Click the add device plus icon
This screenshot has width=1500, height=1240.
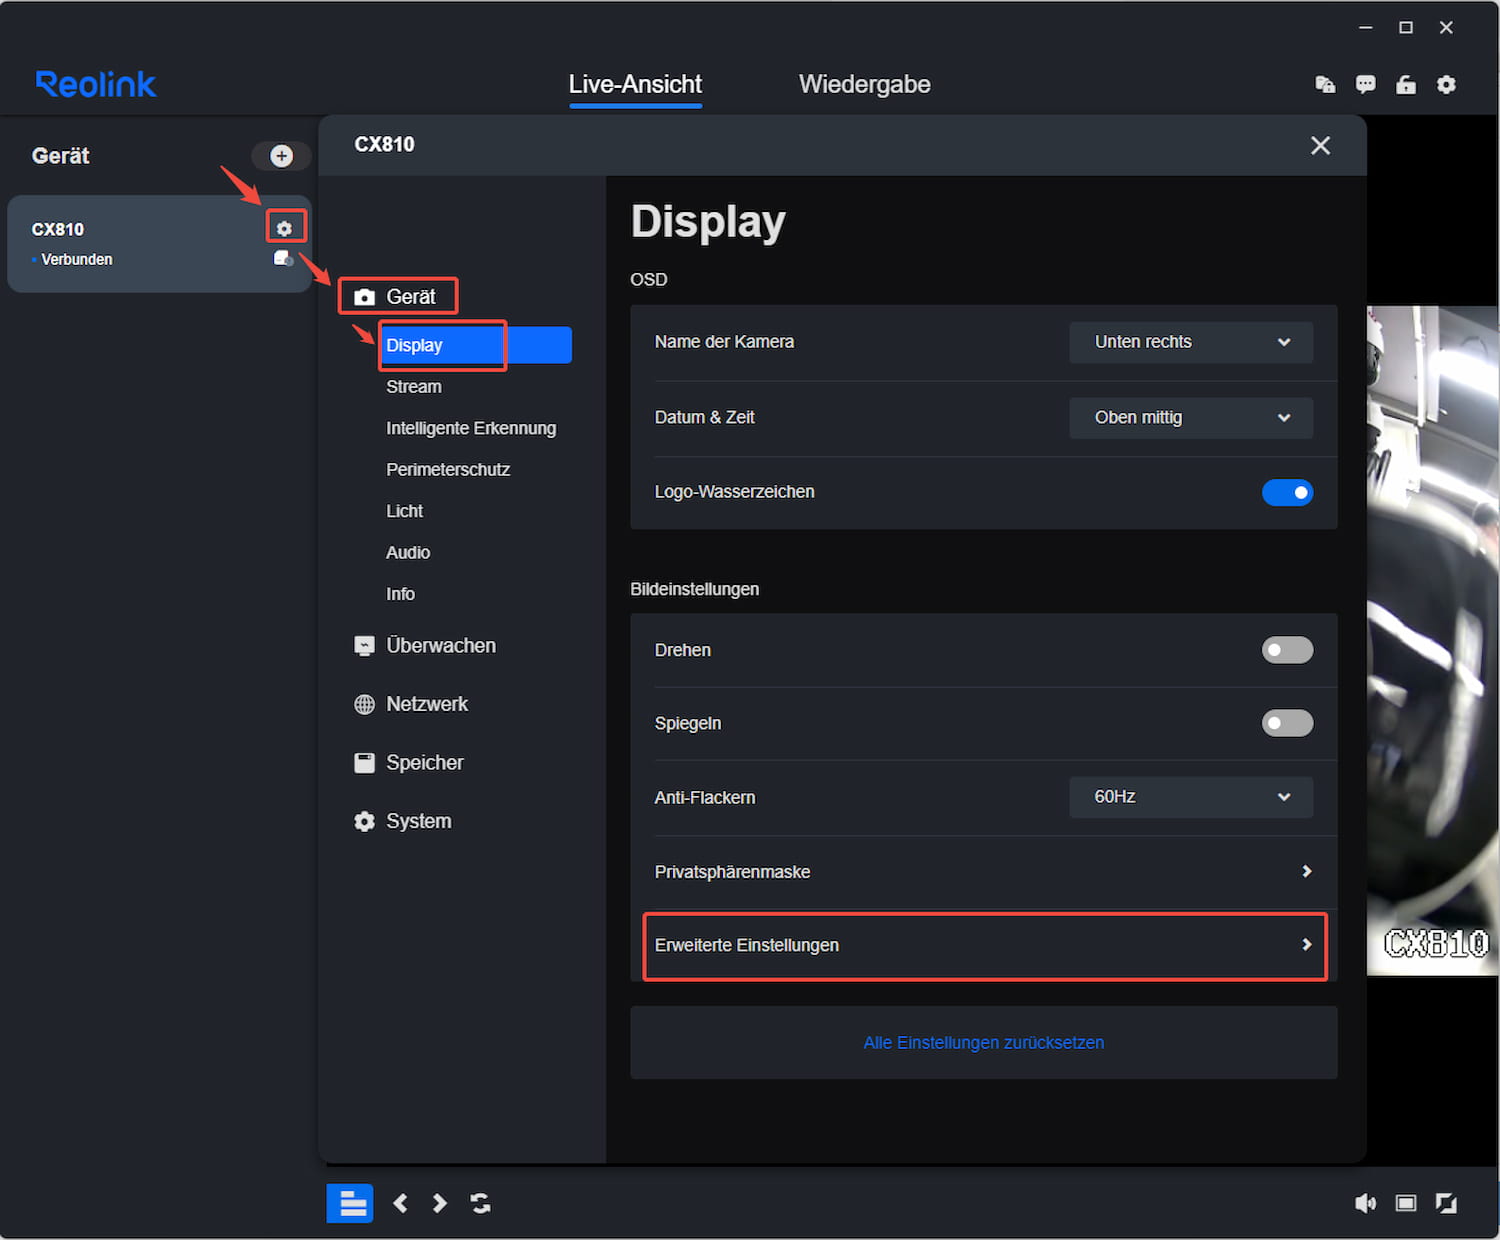(x=281, y=156)
